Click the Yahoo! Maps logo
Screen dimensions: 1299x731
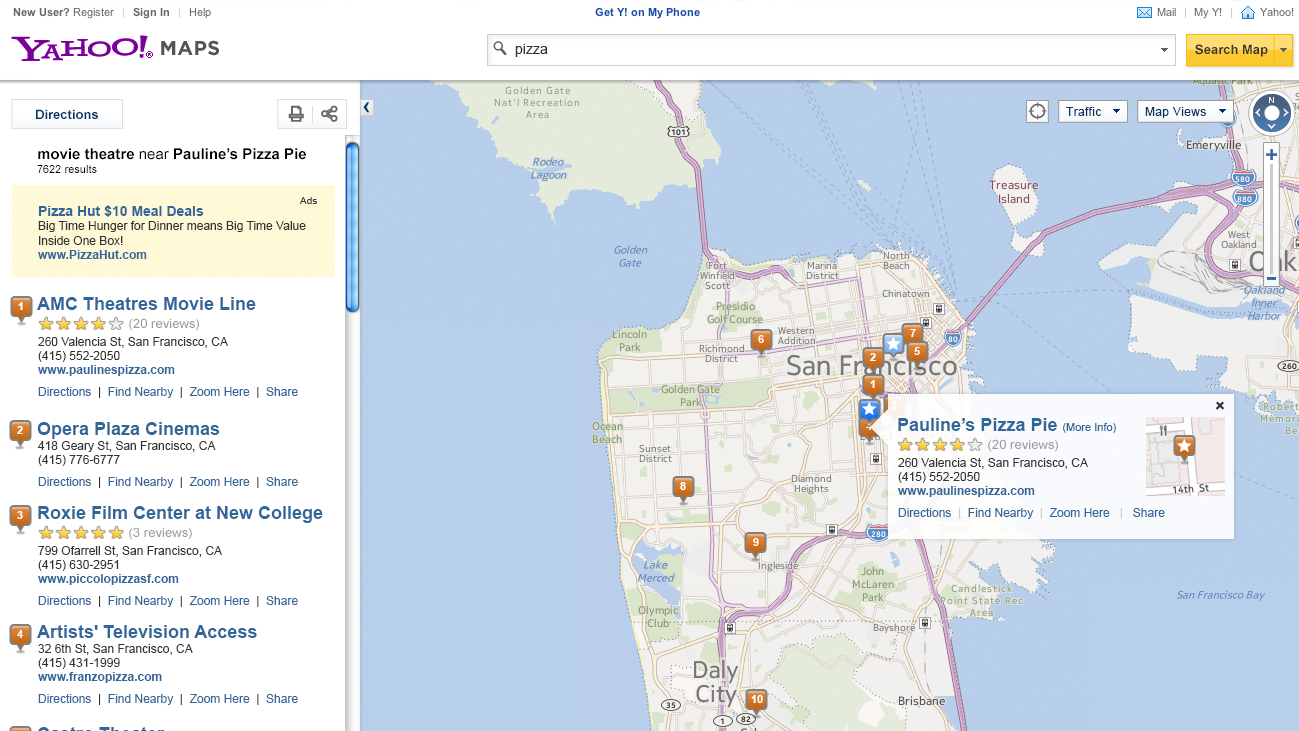[115, 48]
